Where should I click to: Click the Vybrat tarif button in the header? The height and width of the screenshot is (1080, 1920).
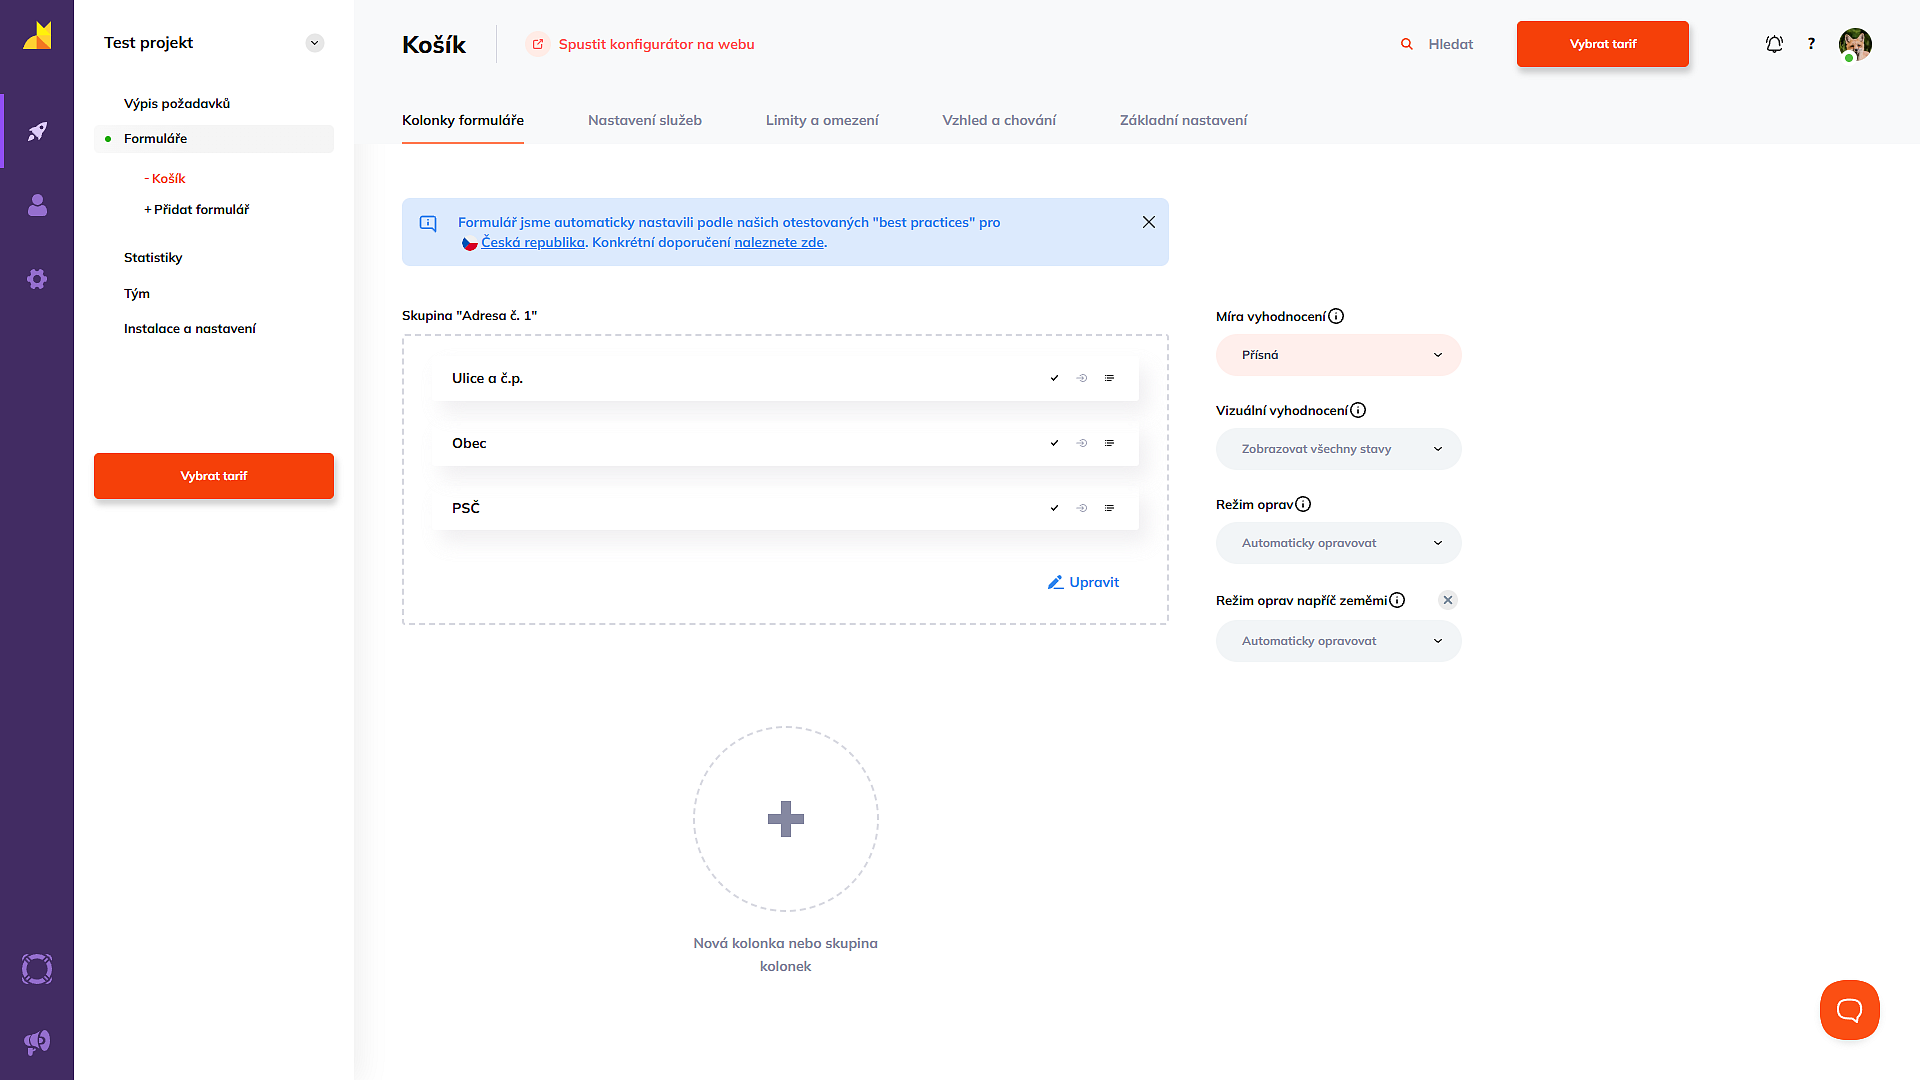tap(1602, 44)
